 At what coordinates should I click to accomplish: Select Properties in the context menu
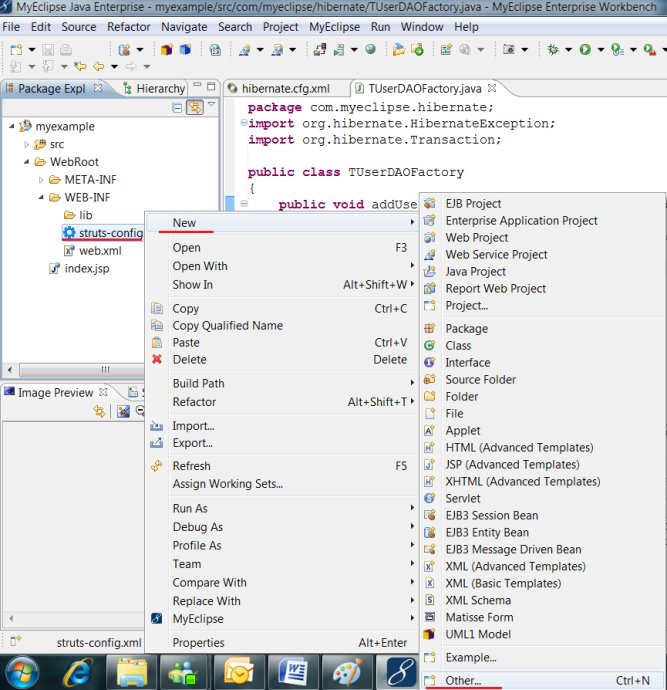point(282,642)
